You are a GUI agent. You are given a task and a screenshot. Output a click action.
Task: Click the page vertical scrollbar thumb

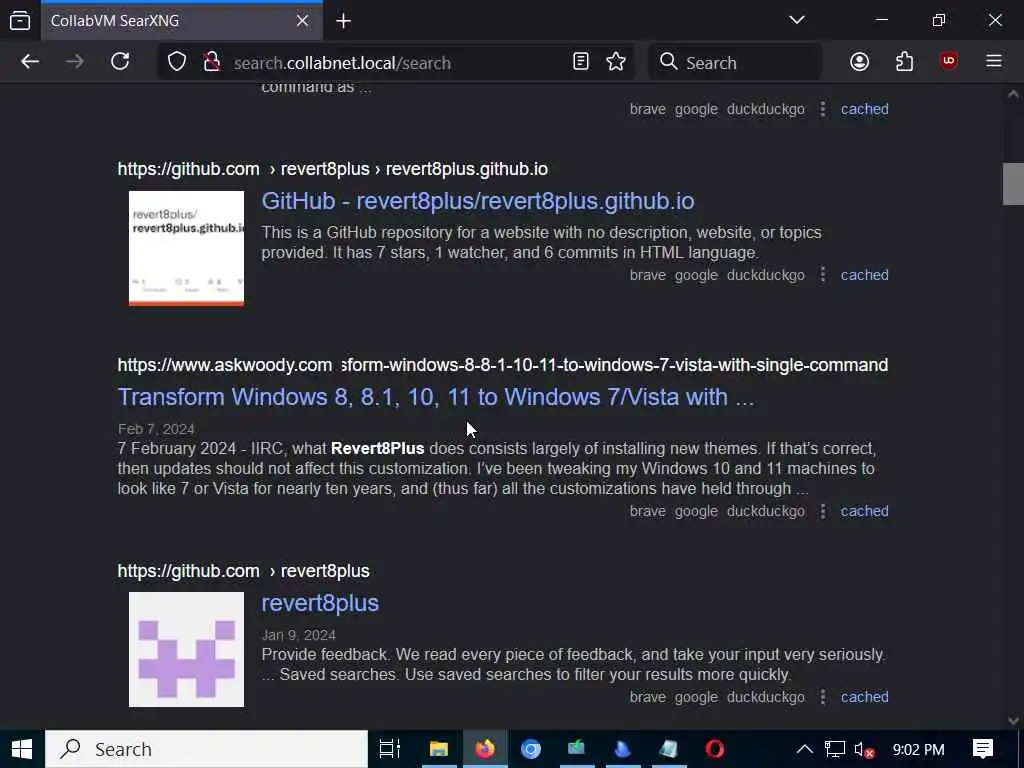(x=1013, y=184)
